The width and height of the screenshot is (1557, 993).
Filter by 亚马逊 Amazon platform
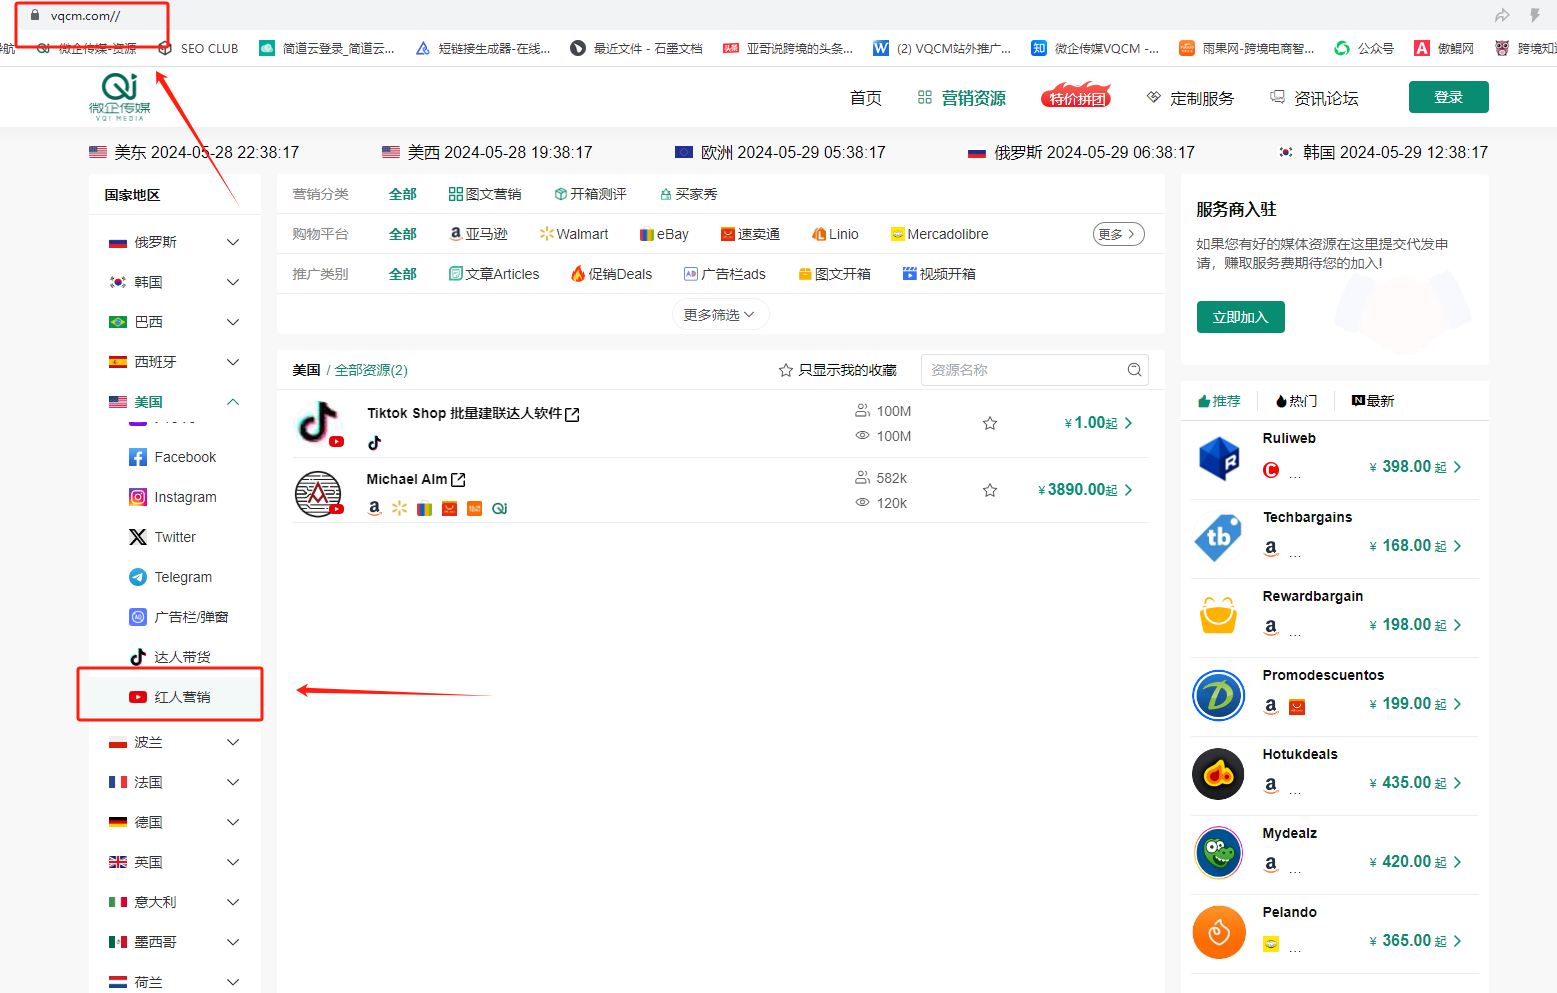479,234
